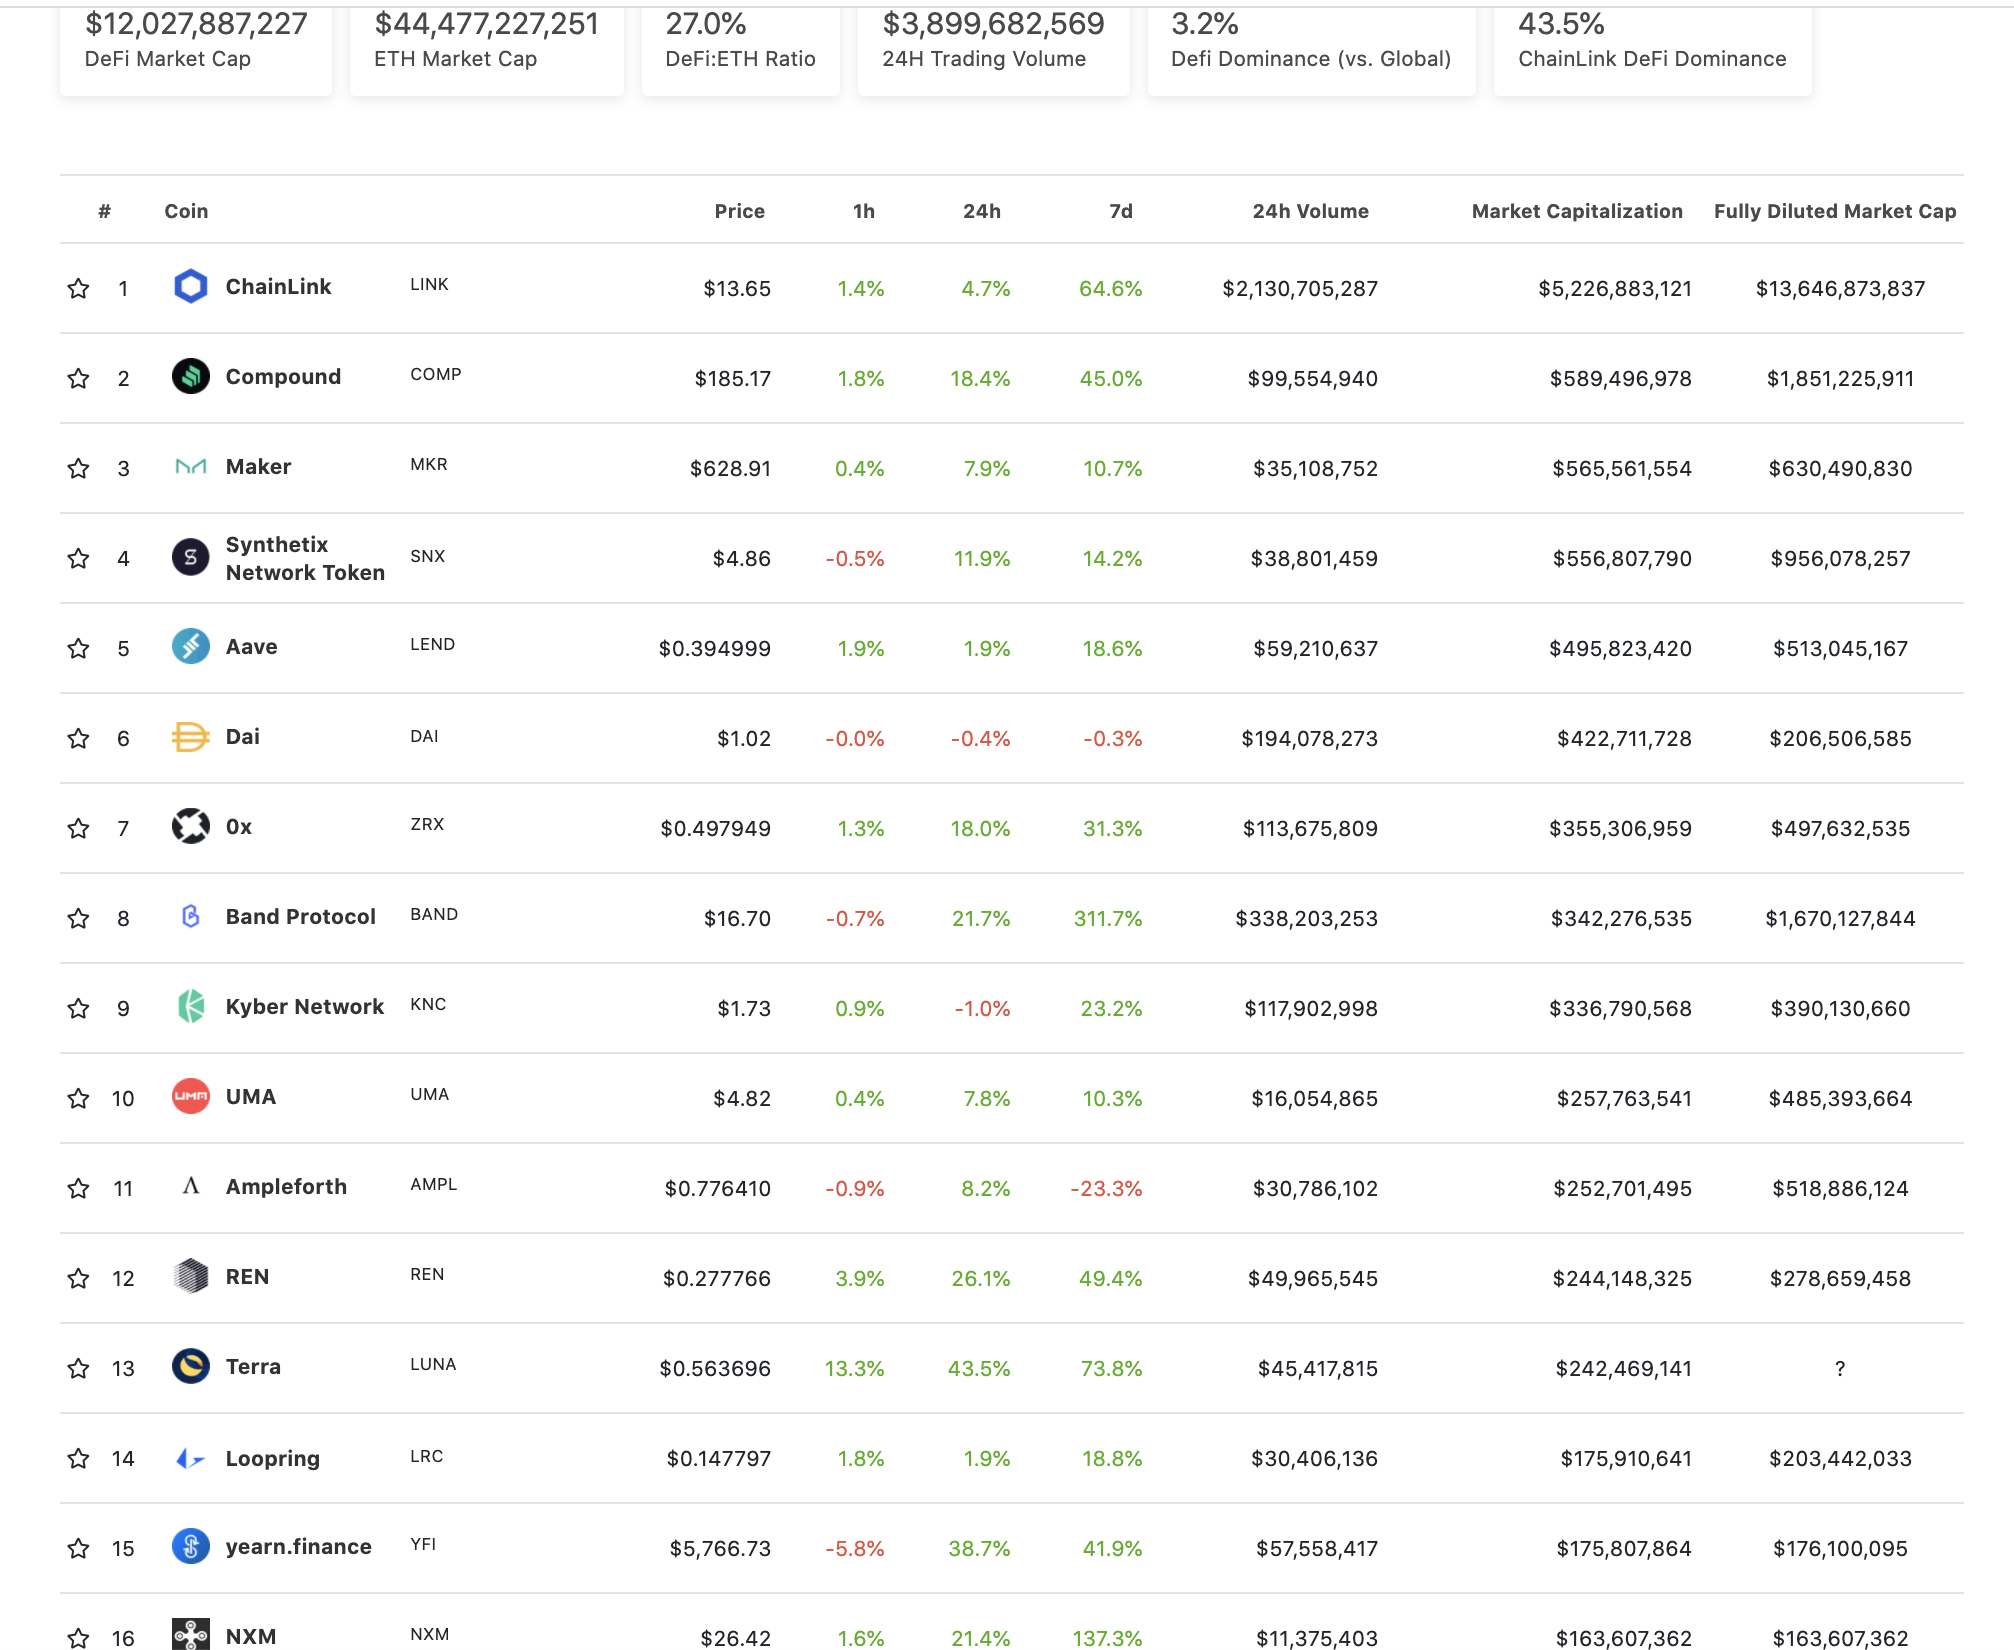Image resolution: width=2014 pixels, height=1650 pixels.
Task: Favorite Loopring with the star
Action: (78, 1459)
